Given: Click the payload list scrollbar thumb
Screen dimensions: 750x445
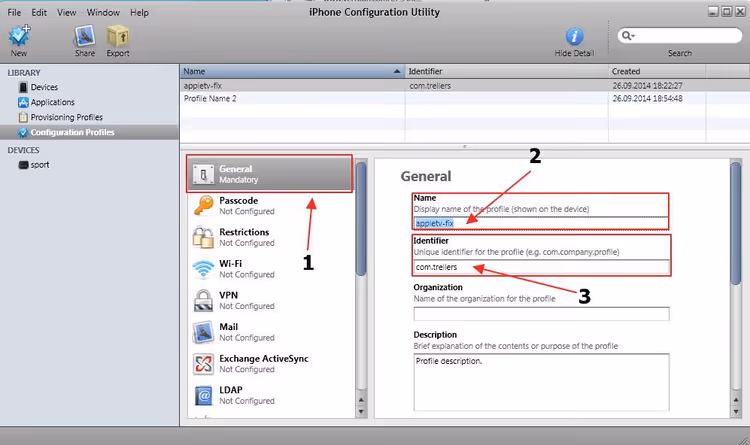Looking at the screenshot, I should 361,219.
